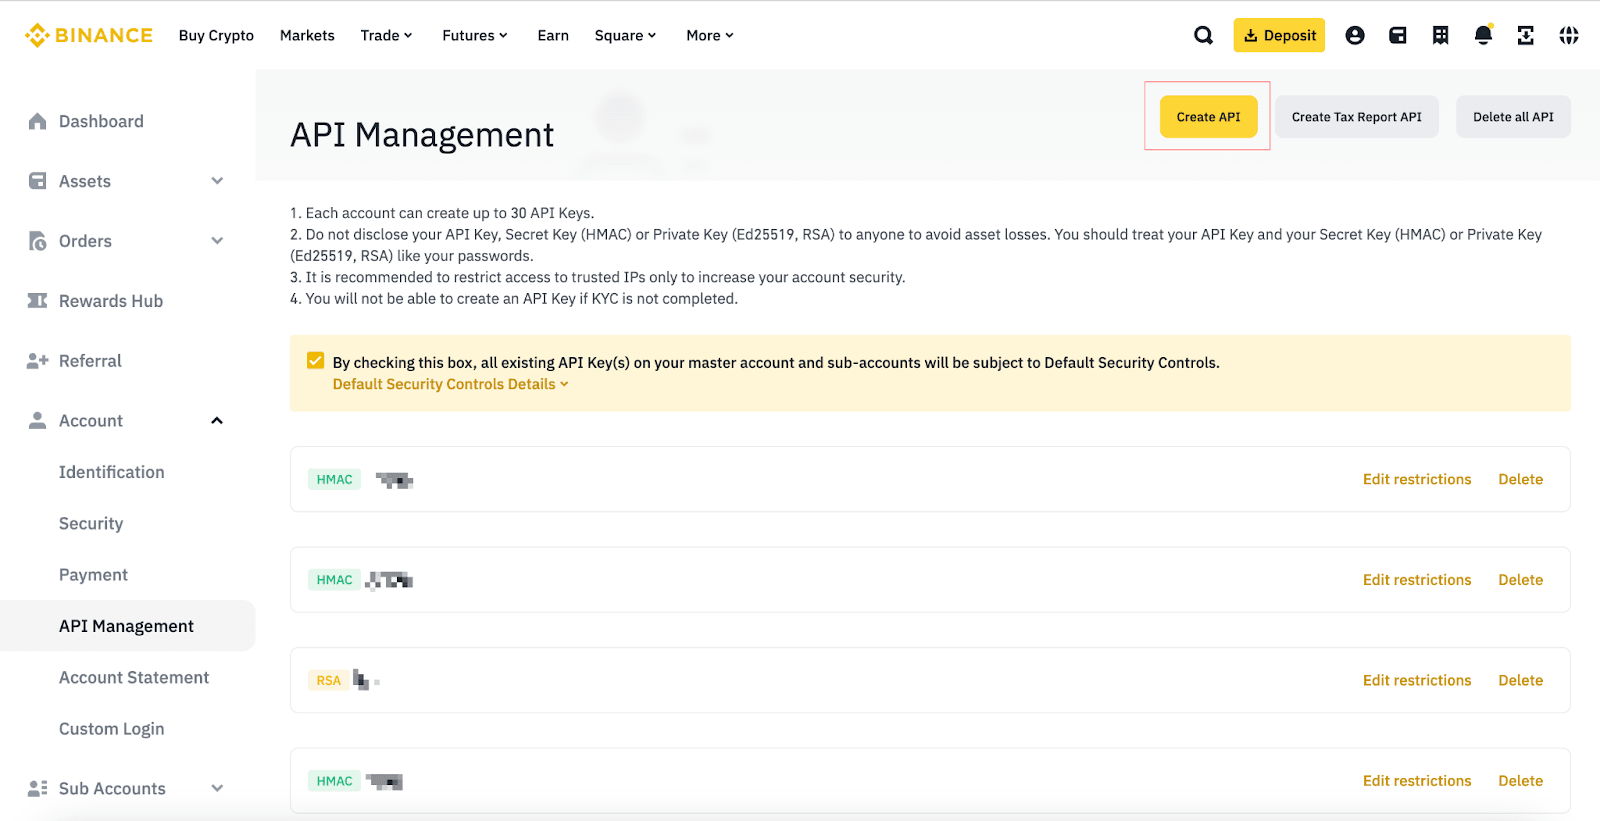The width and height of the screenshot is (1600, 821).
Task: Open the wallet icon in header
Action: pos(1398,36)
